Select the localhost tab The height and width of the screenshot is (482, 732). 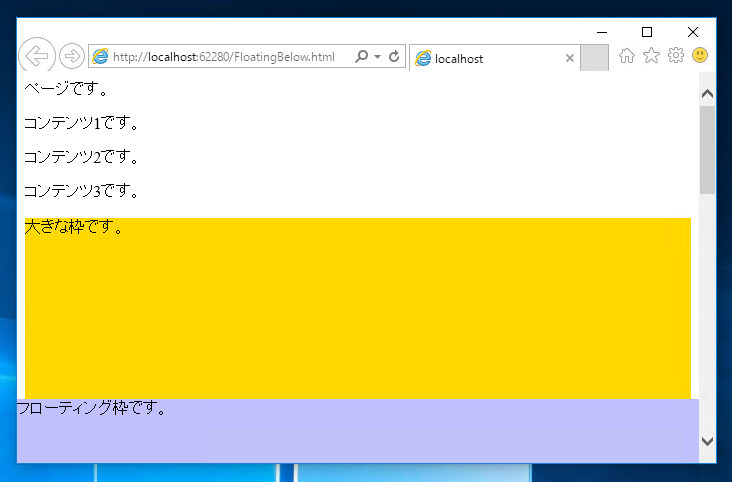coord(495,58)
